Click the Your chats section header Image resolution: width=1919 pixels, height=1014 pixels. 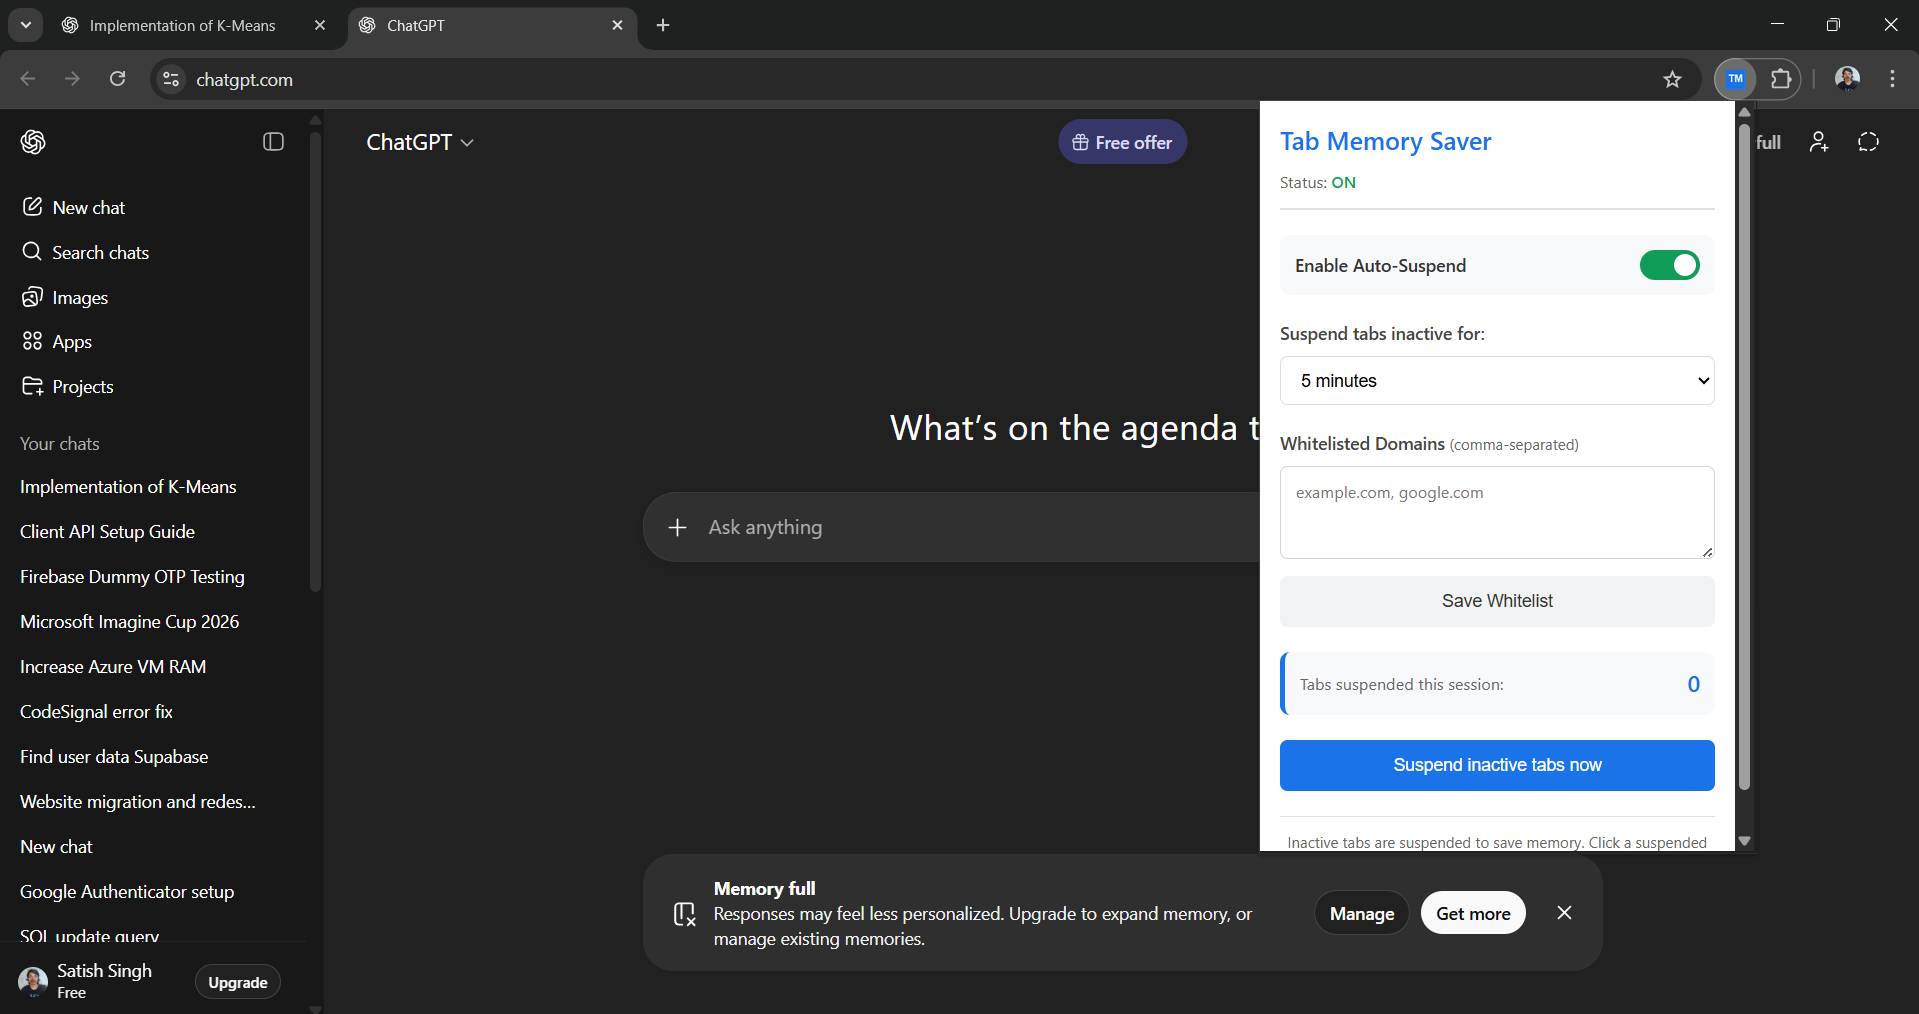tap(60, 444)
